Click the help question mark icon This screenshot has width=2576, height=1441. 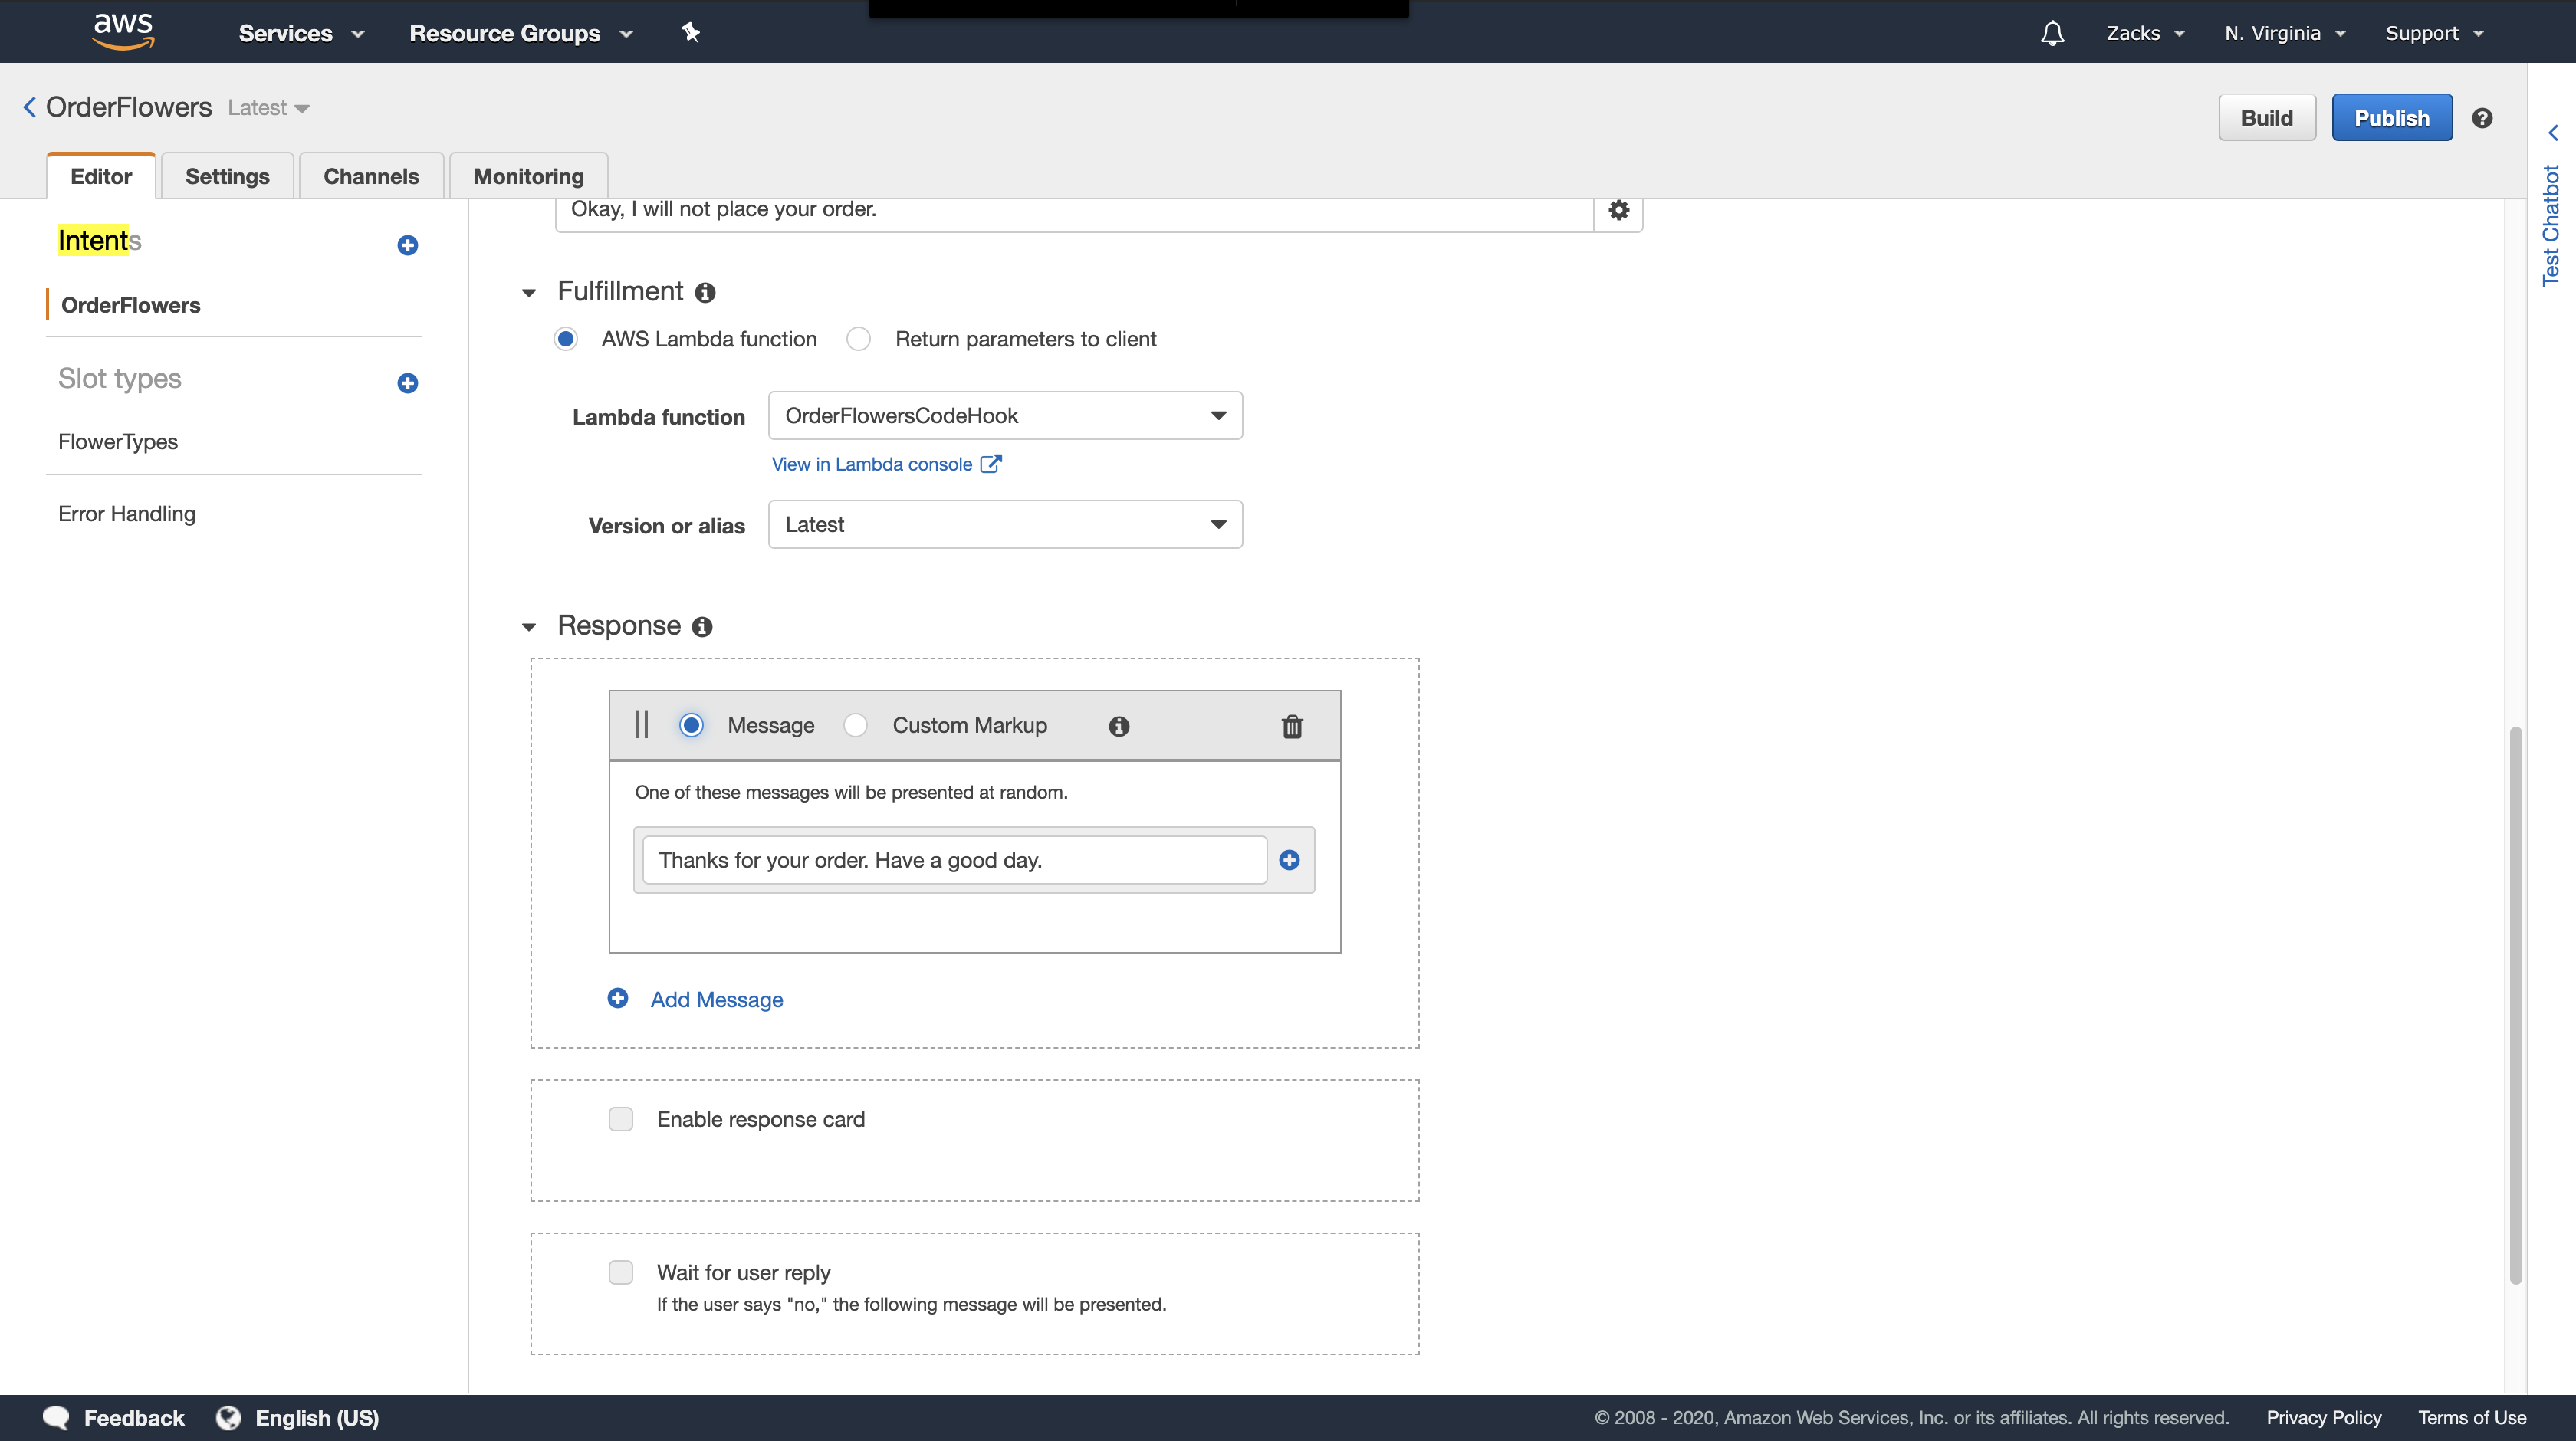point(2482,118)
